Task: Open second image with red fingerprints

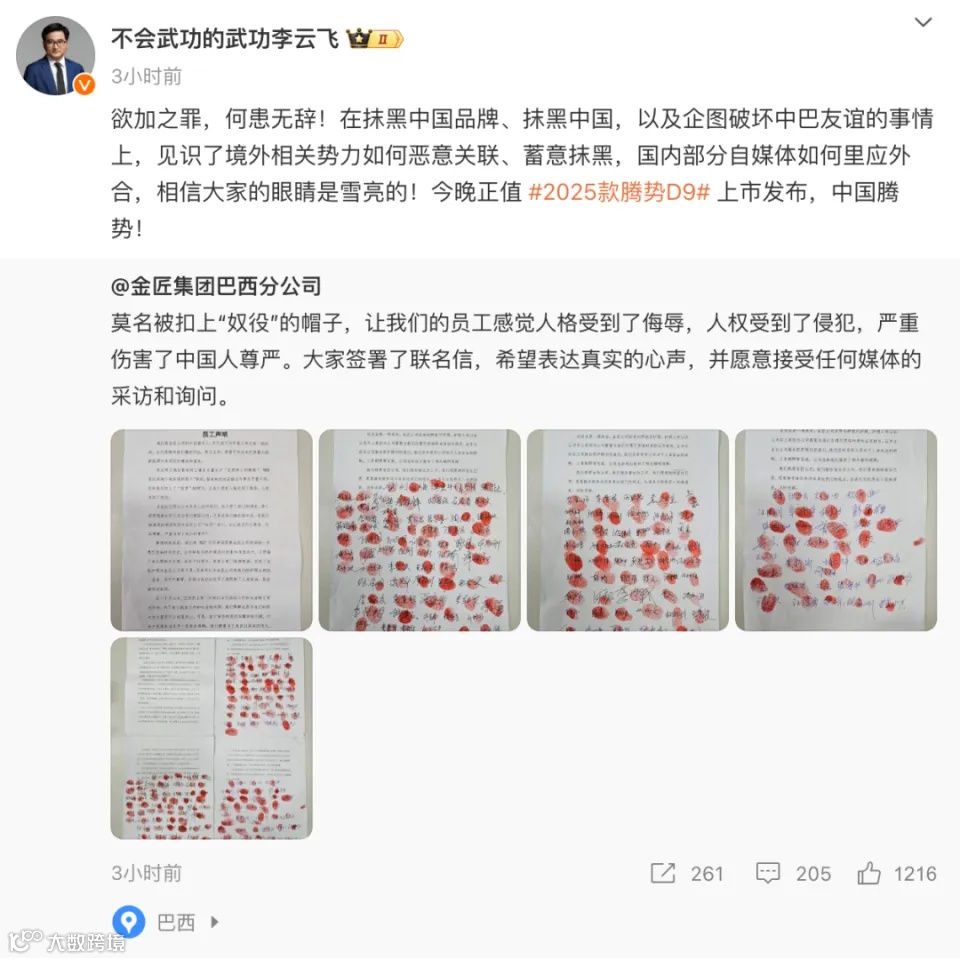Action: click(x=419, y=530)
